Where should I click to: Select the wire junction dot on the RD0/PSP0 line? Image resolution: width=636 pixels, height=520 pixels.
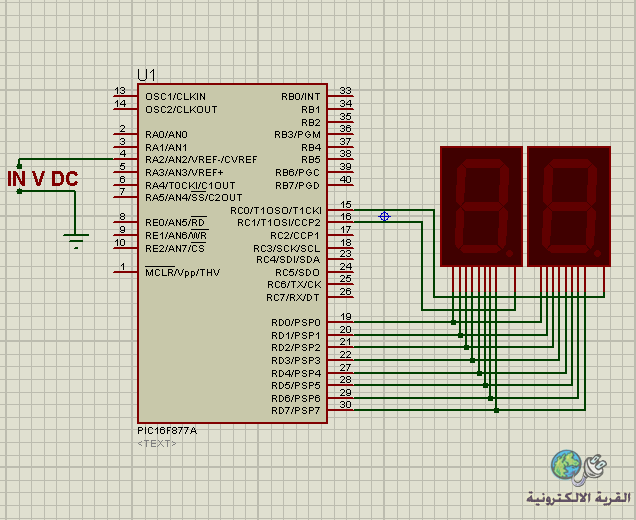[x=453, y=322]
